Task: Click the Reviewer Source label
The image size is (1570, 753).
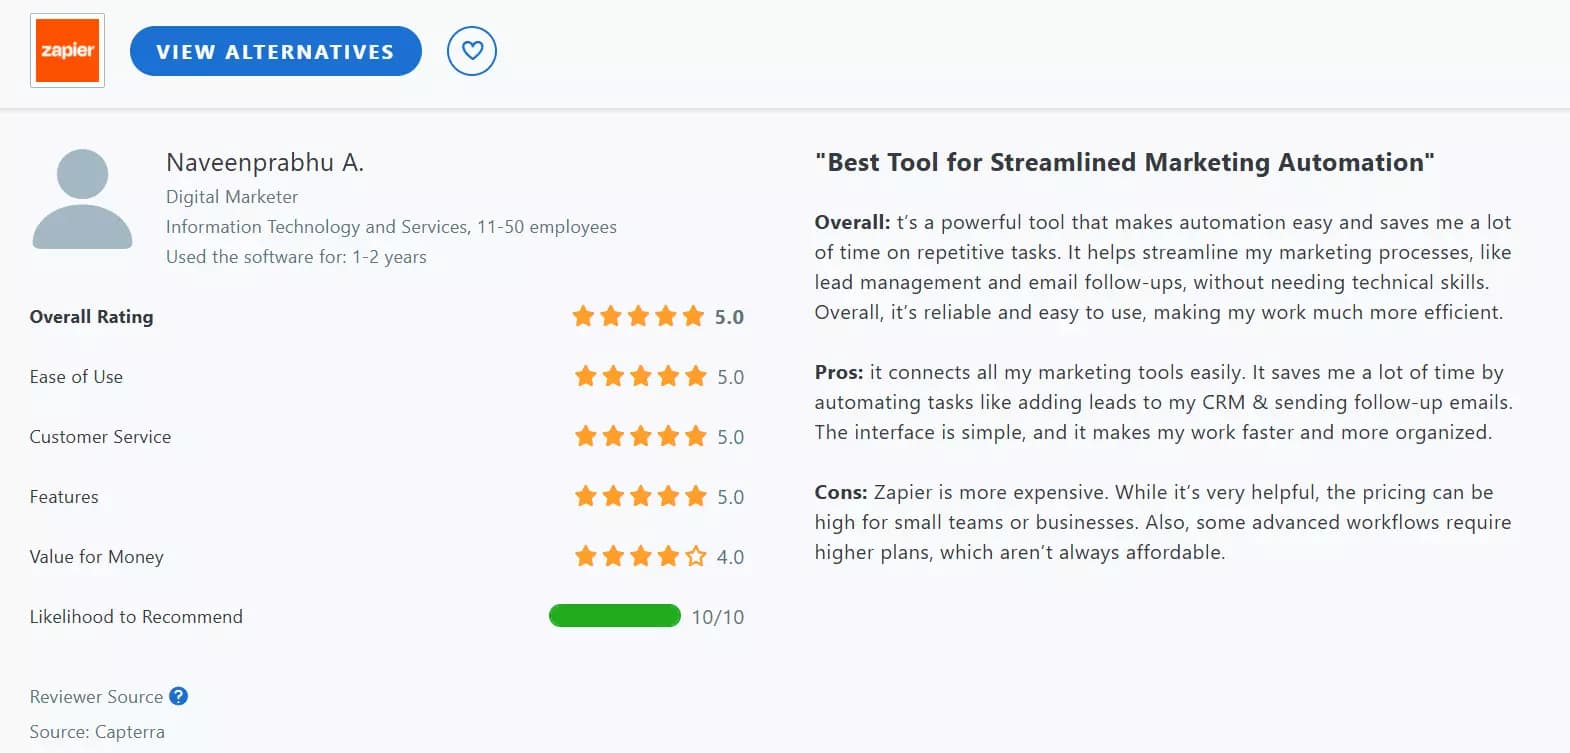Action: coord(96,696)
